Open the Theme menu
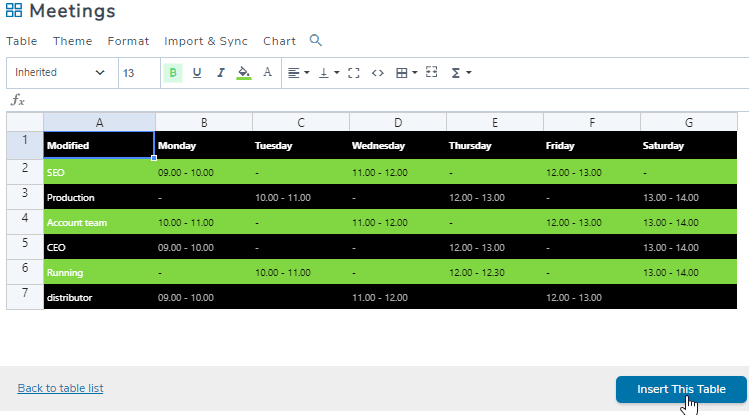The width and height of the screenshot is (749, 415). 73,41
